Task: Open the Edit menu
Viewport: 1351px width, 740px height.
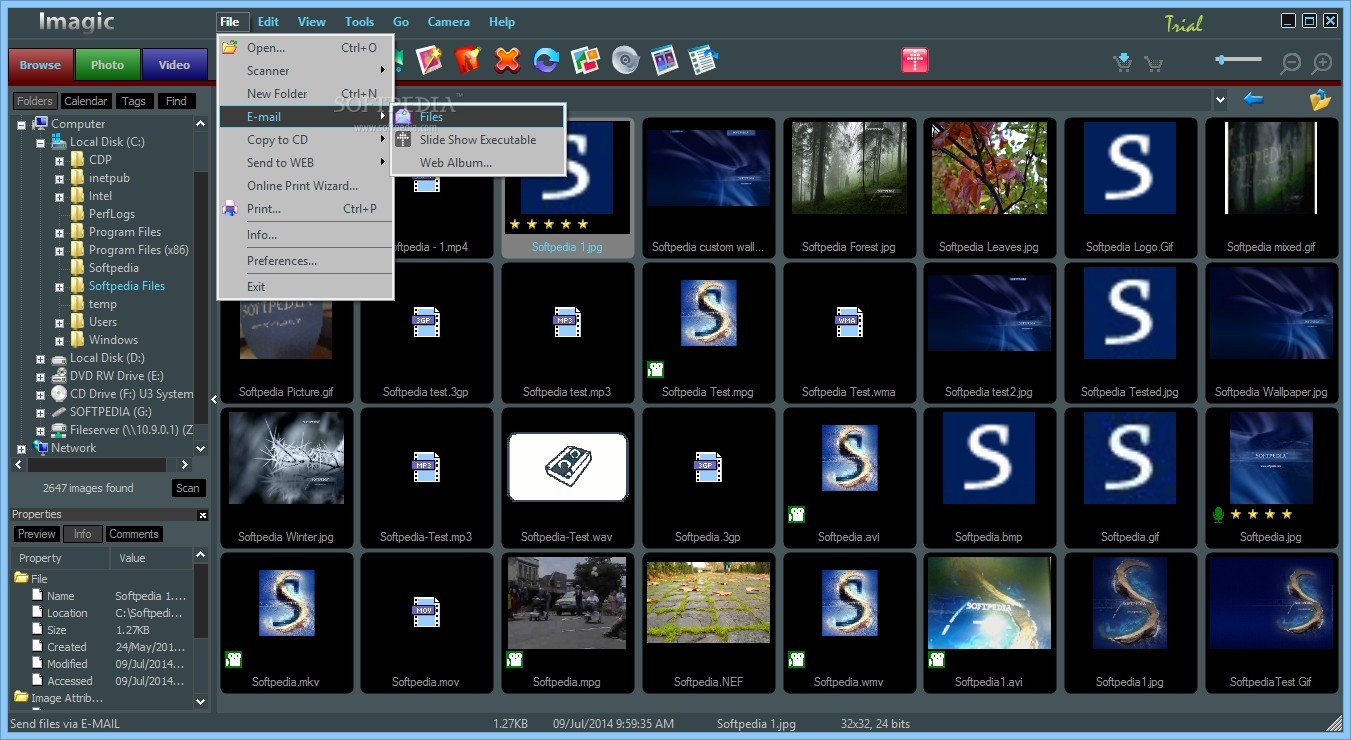Action: tap(268, 22)
